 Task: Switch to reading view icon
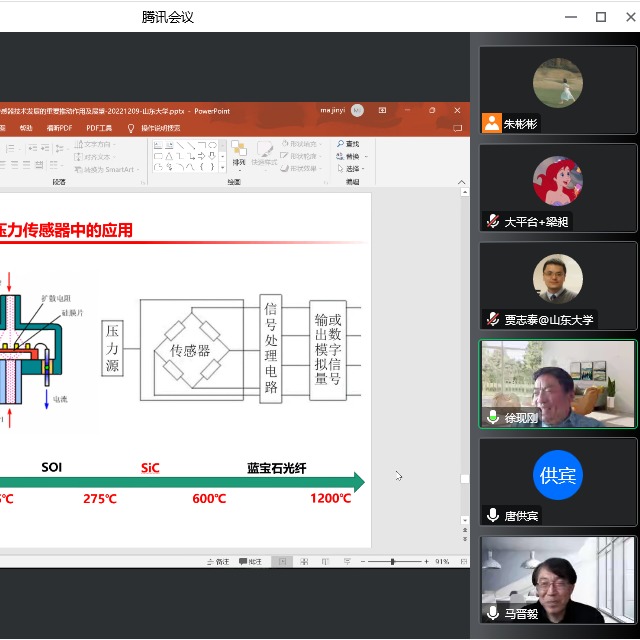[325, 562]
